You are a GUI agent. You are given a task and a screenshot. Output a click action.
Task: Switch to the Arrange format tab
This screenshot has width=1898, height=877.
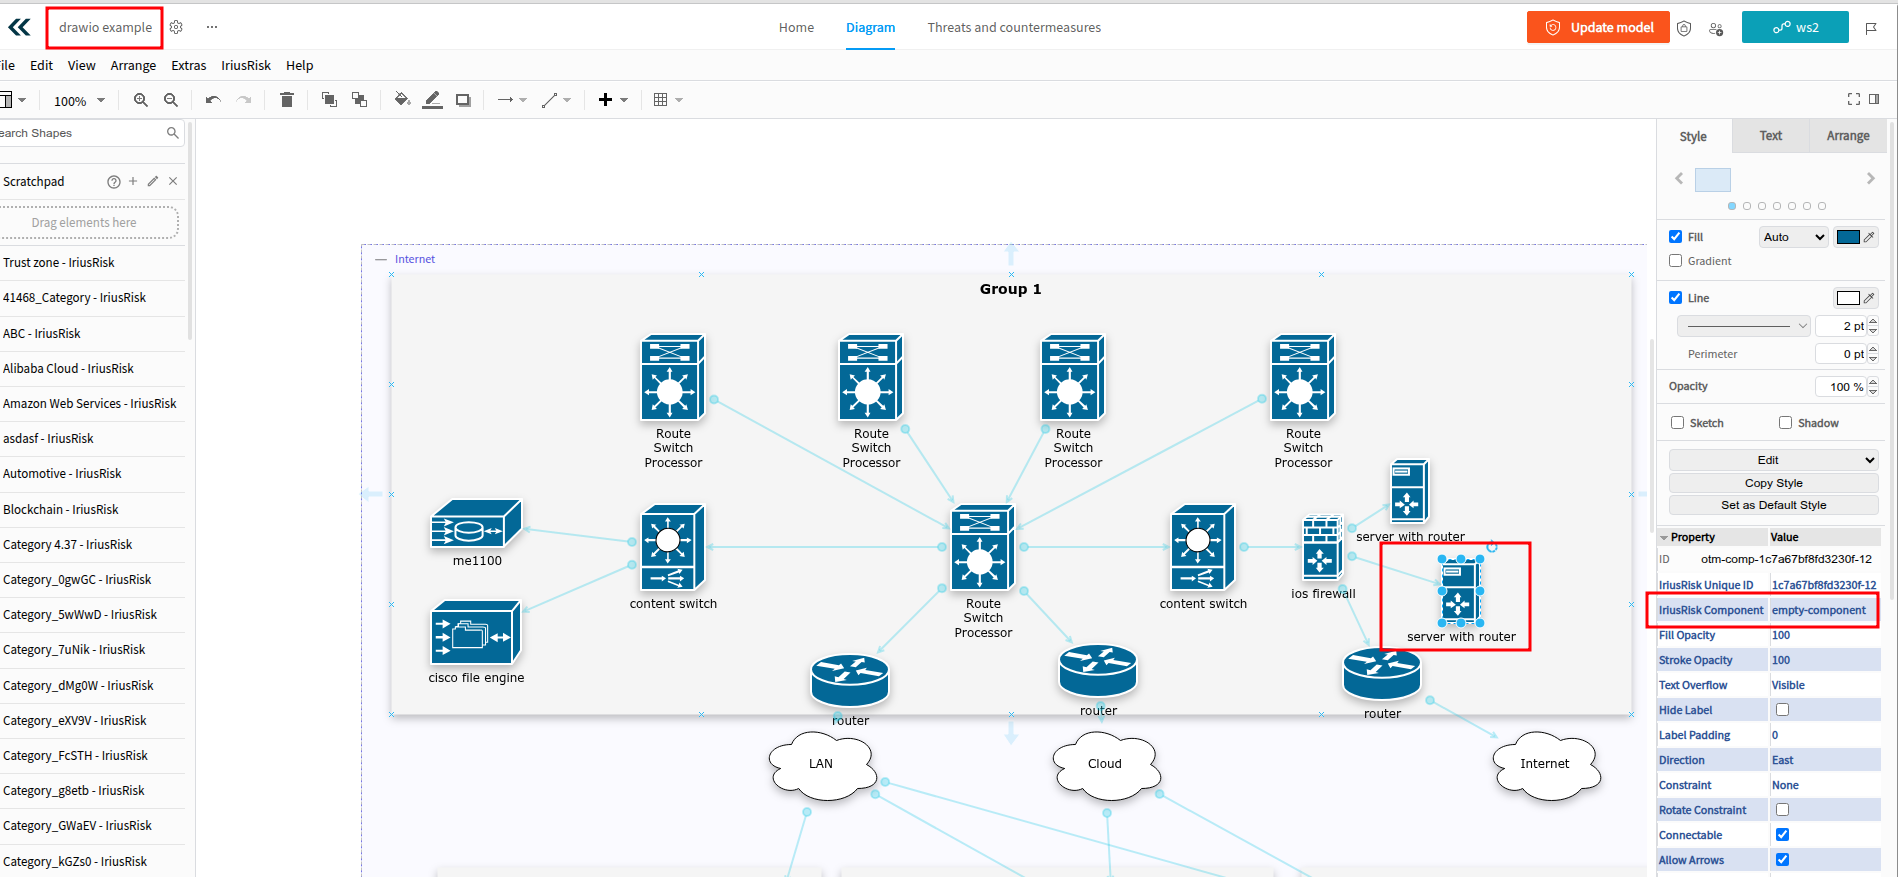click(x=1848, y=136)
